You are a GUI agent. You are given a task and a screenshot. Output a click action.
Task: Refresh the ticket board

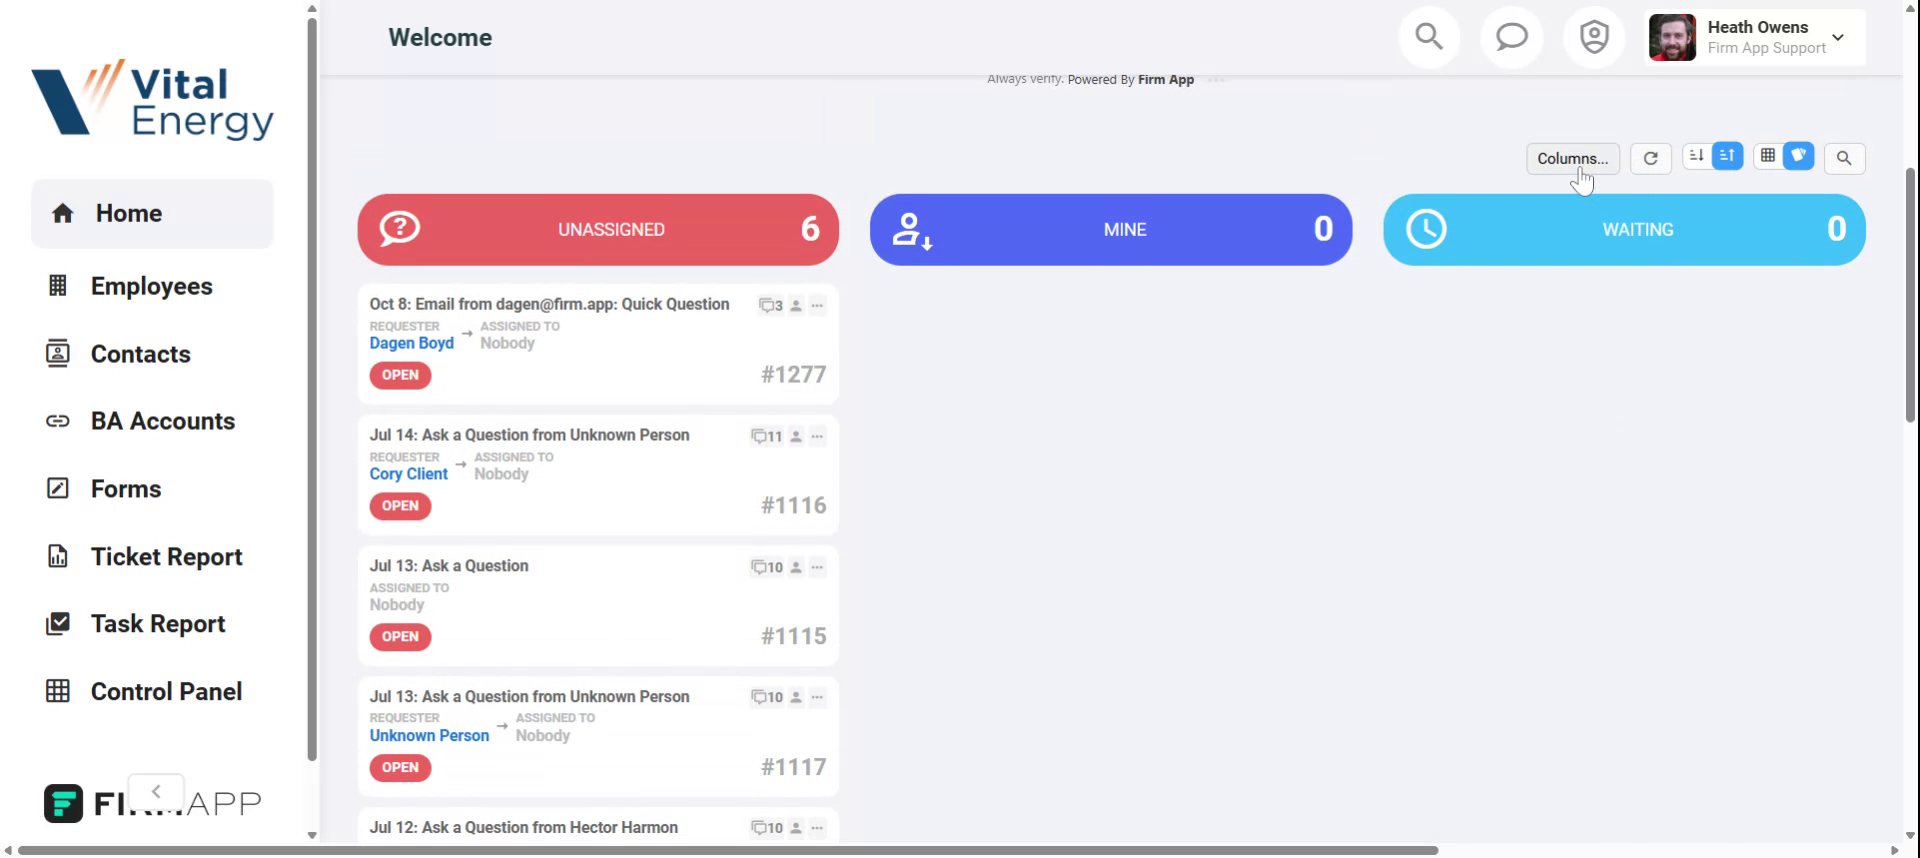[x=1651, y=158]
